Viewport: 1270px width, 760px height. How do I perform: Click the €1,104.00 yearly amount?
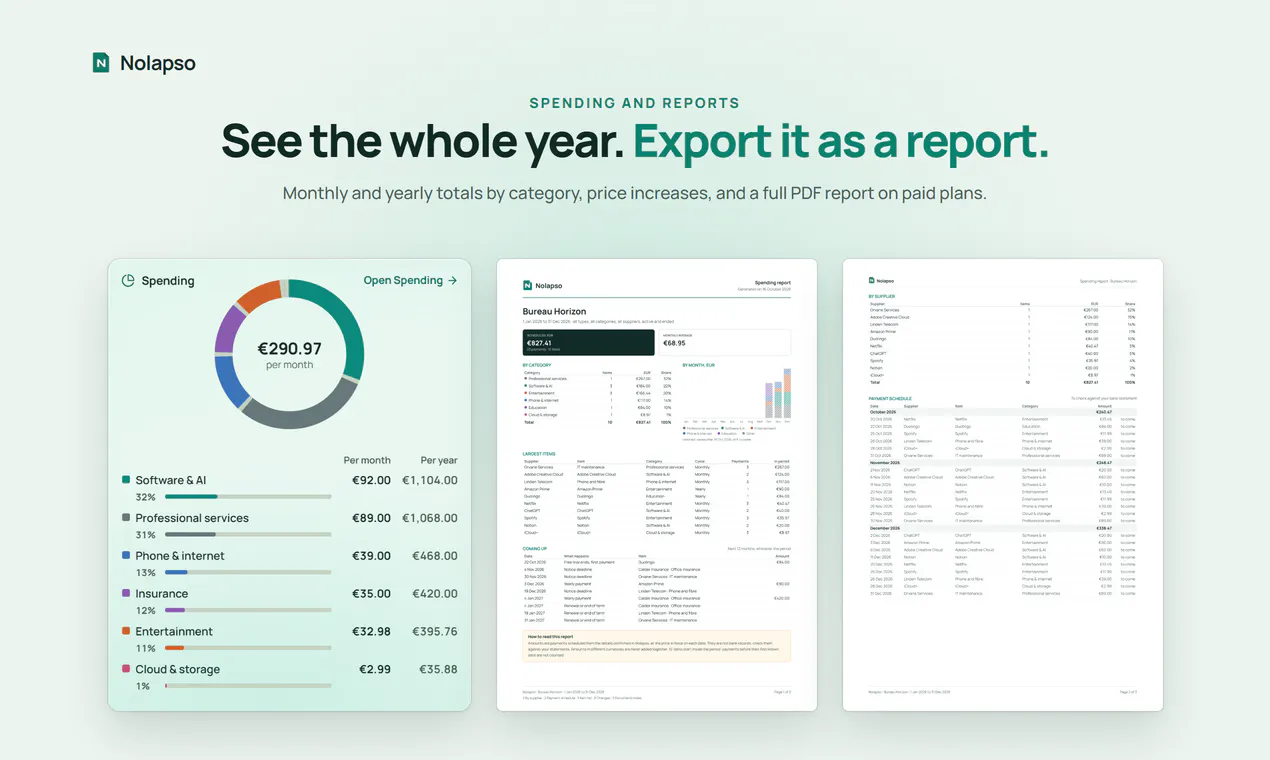[x=430, y=480]
